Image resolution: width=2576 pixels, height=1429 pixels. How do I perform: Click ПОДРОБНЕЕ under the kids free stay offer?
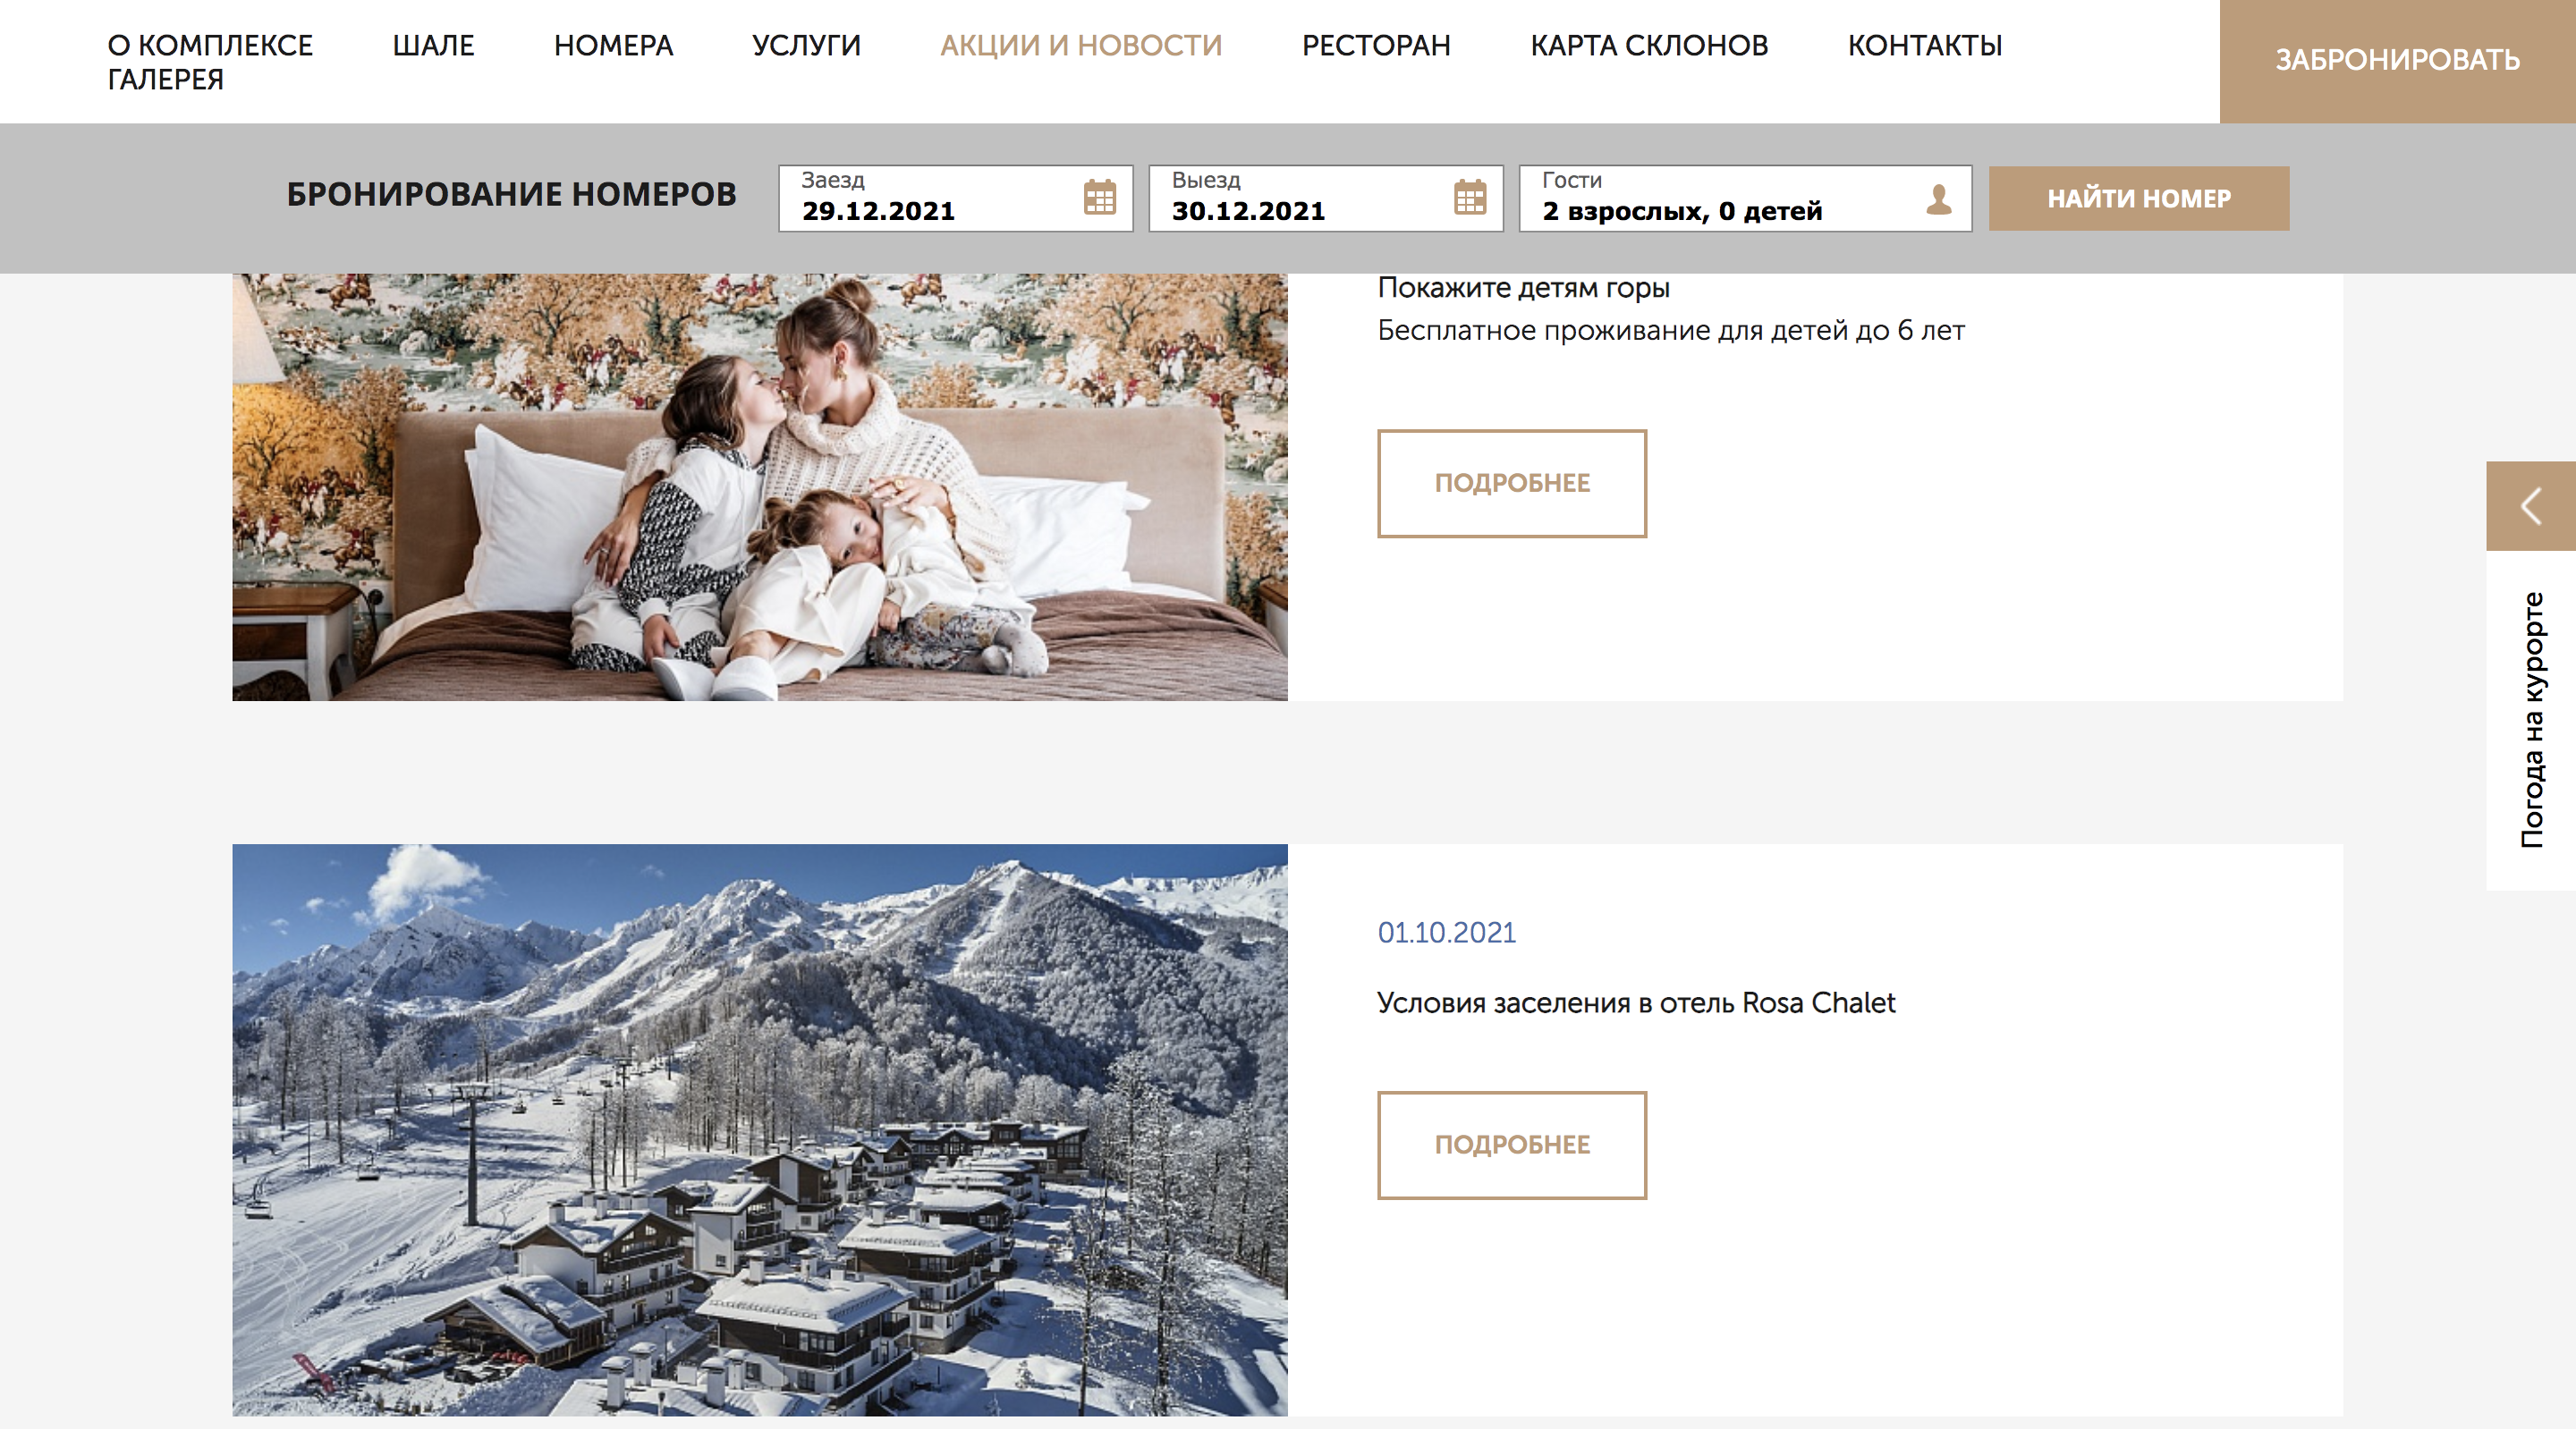click(x=1512, y=483)
